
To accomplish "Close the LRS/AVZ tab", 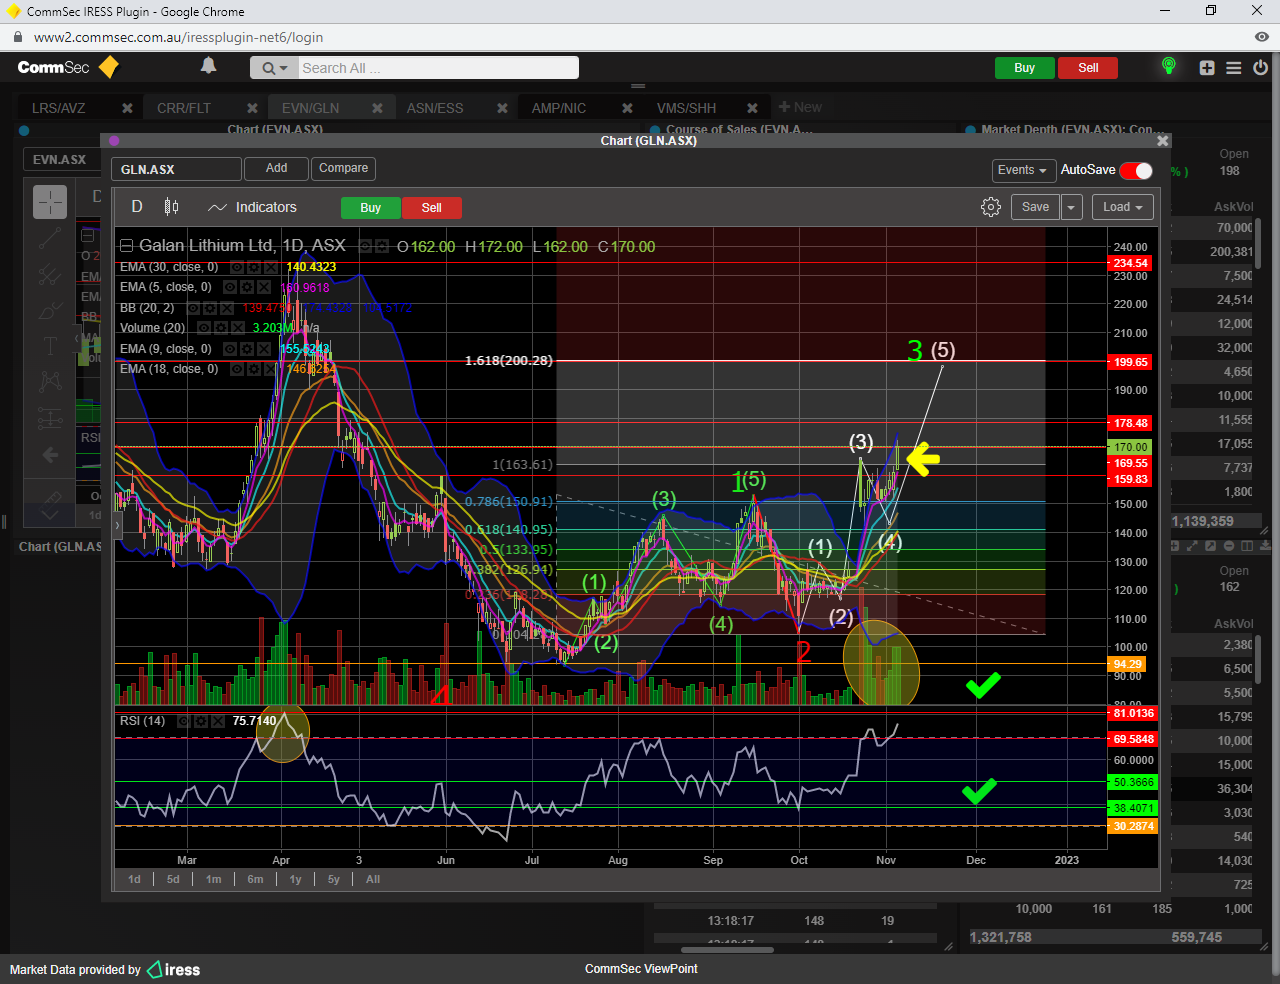I will tap(127, 108).
